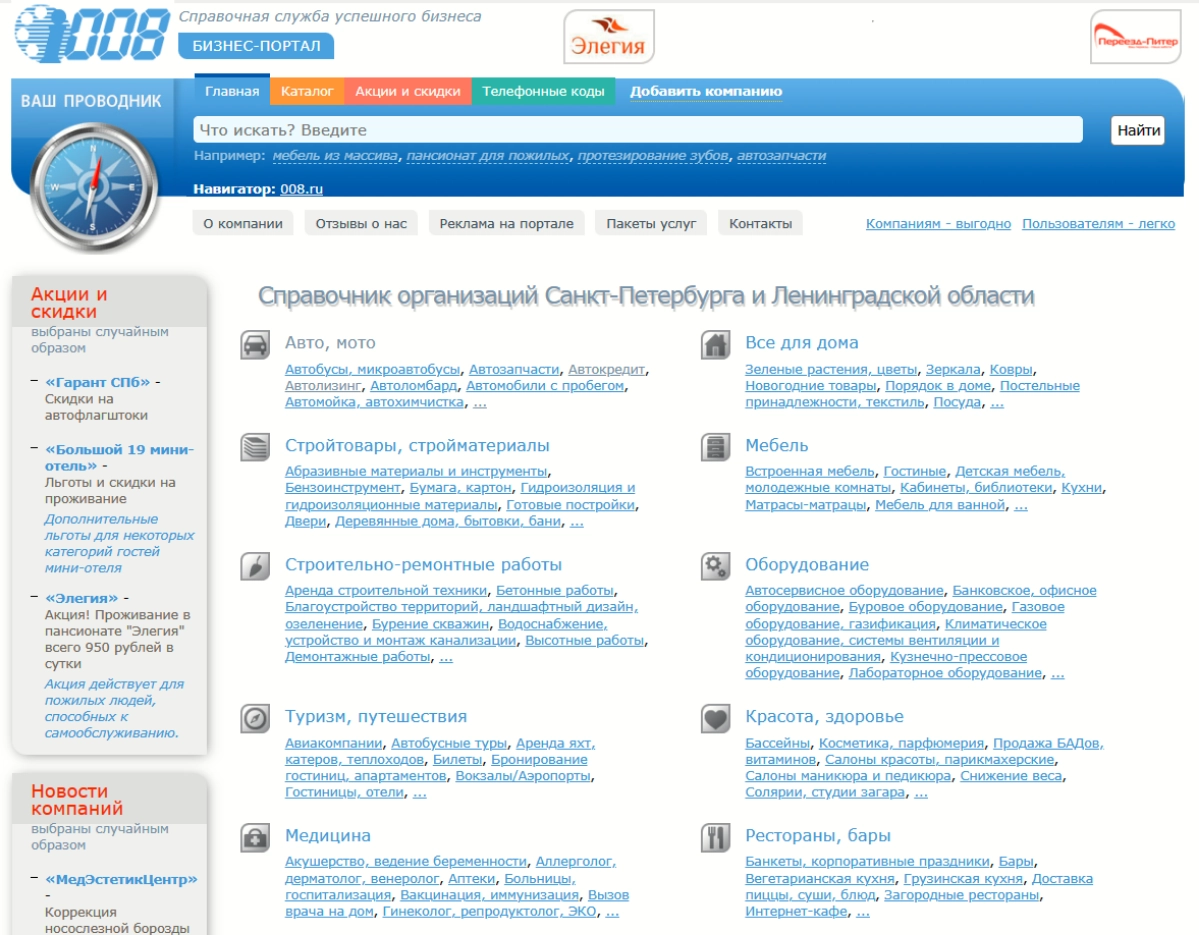The image size is (1199, 935).
Task: Click the compass icon beside Туризм, путешествия
Action: (255, 718)
